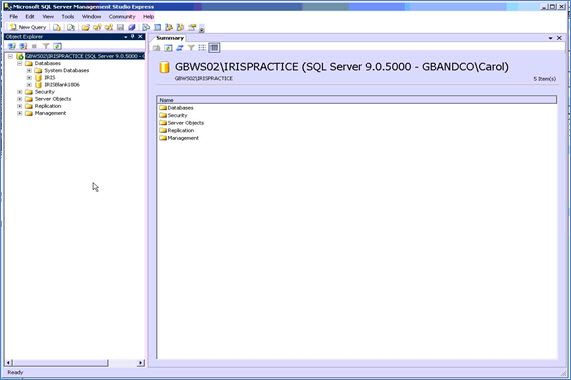Expand the IRIS database node

[29, 78]
